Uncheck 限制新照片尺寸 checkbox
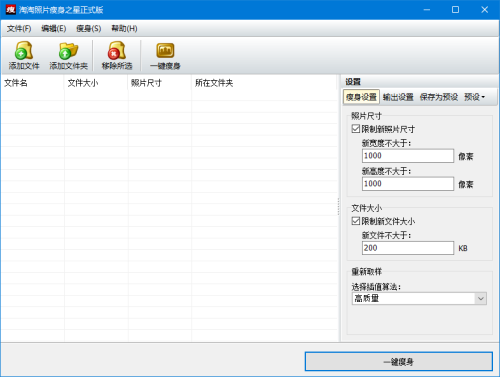 (356, 129)
